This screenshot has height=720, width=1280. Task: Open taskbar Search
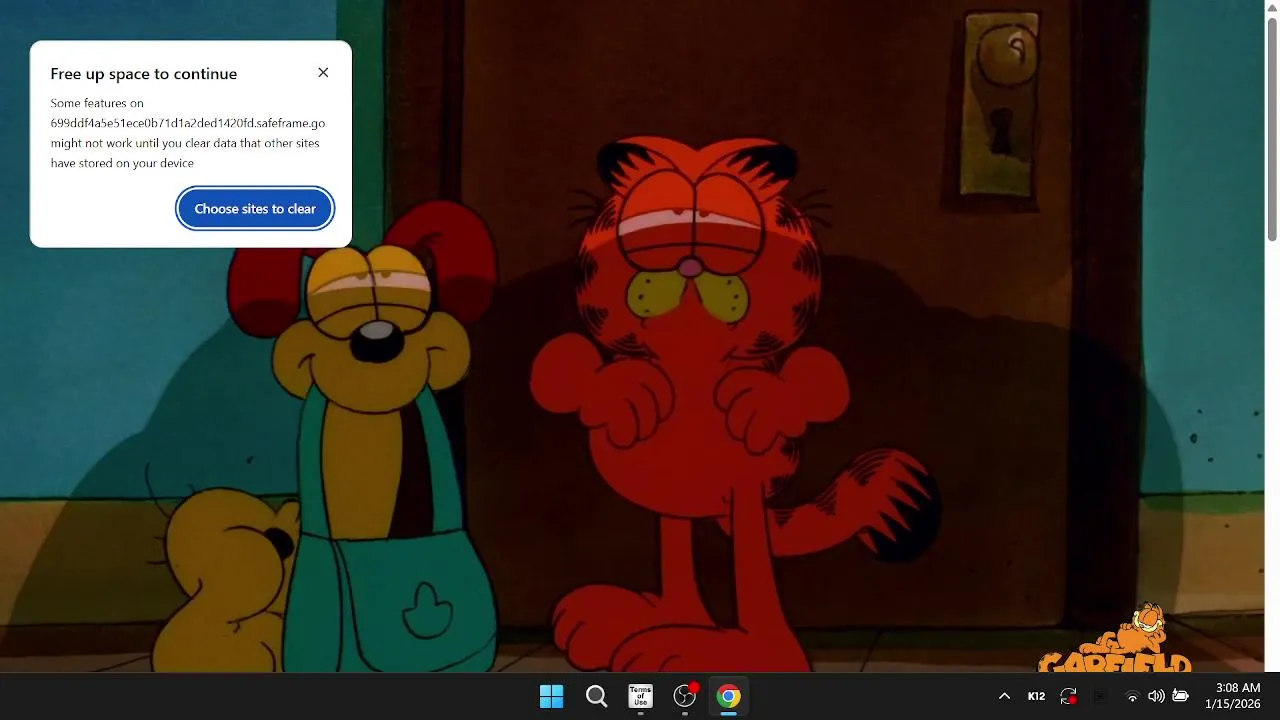[596, 696]
